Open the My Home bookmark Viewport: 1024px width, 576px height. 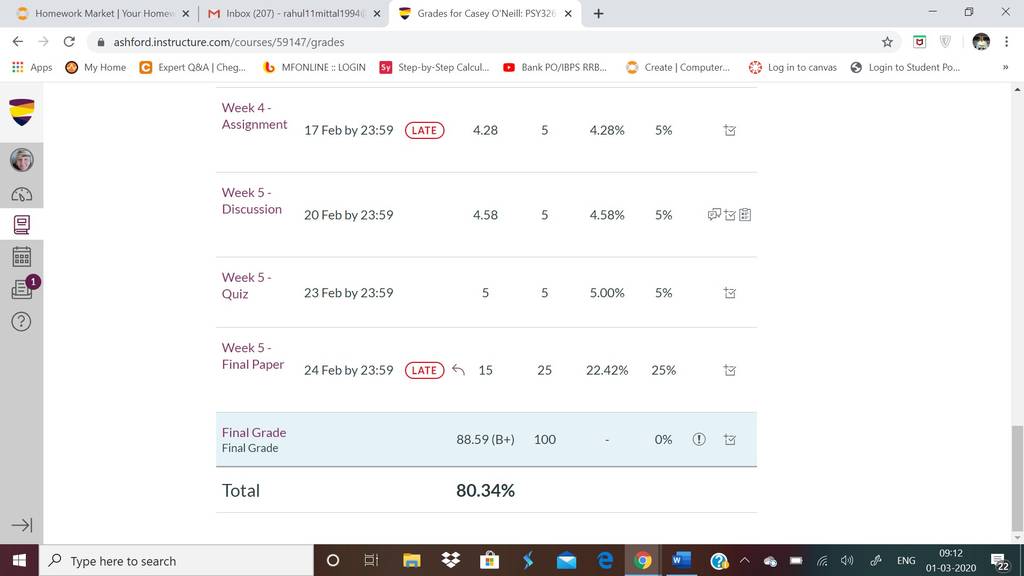pyautogui.click(x=95, y=67)
